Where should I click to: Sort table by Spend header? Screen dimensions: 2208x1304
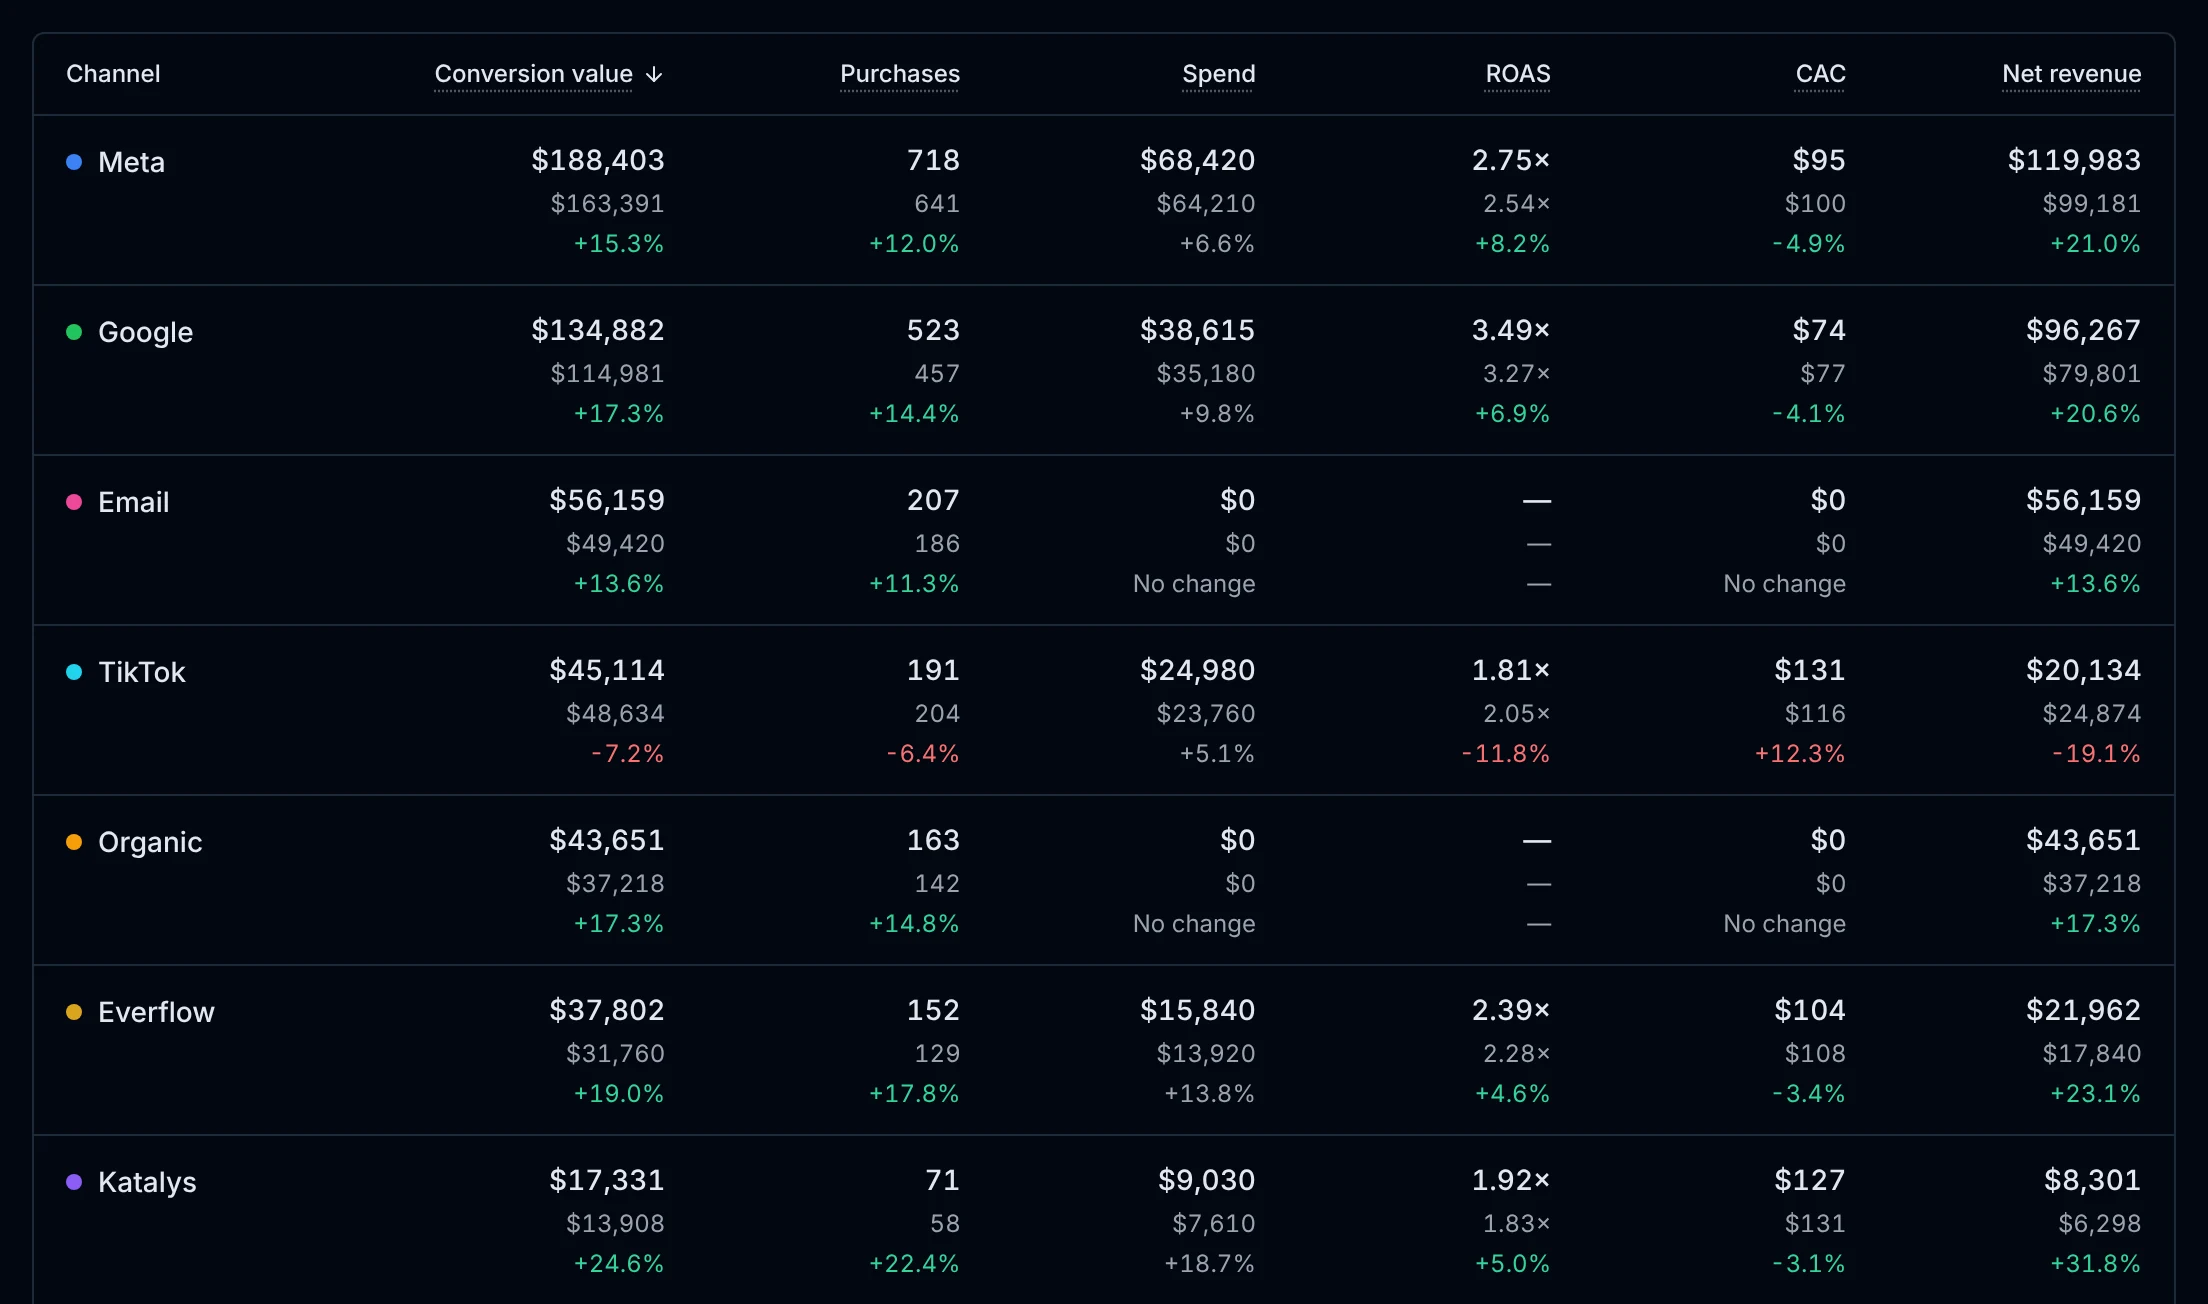pos(1218,74)
